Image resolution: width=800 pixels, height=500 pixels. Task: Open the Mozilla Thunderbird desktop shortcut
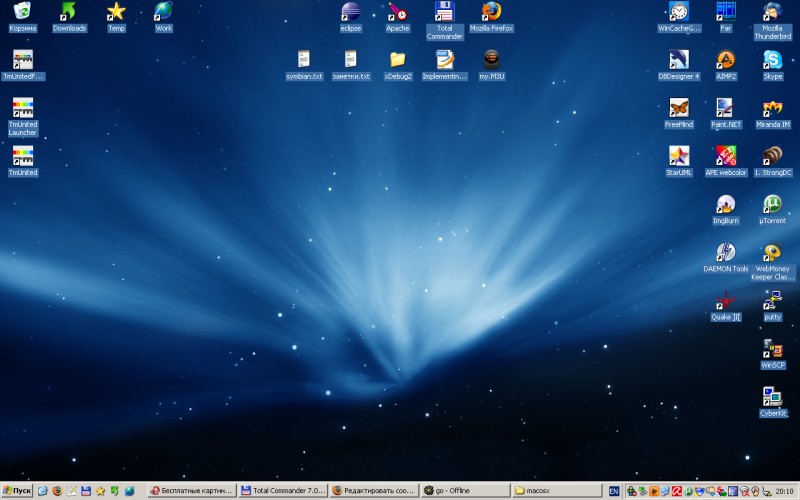tap(772, 12)
